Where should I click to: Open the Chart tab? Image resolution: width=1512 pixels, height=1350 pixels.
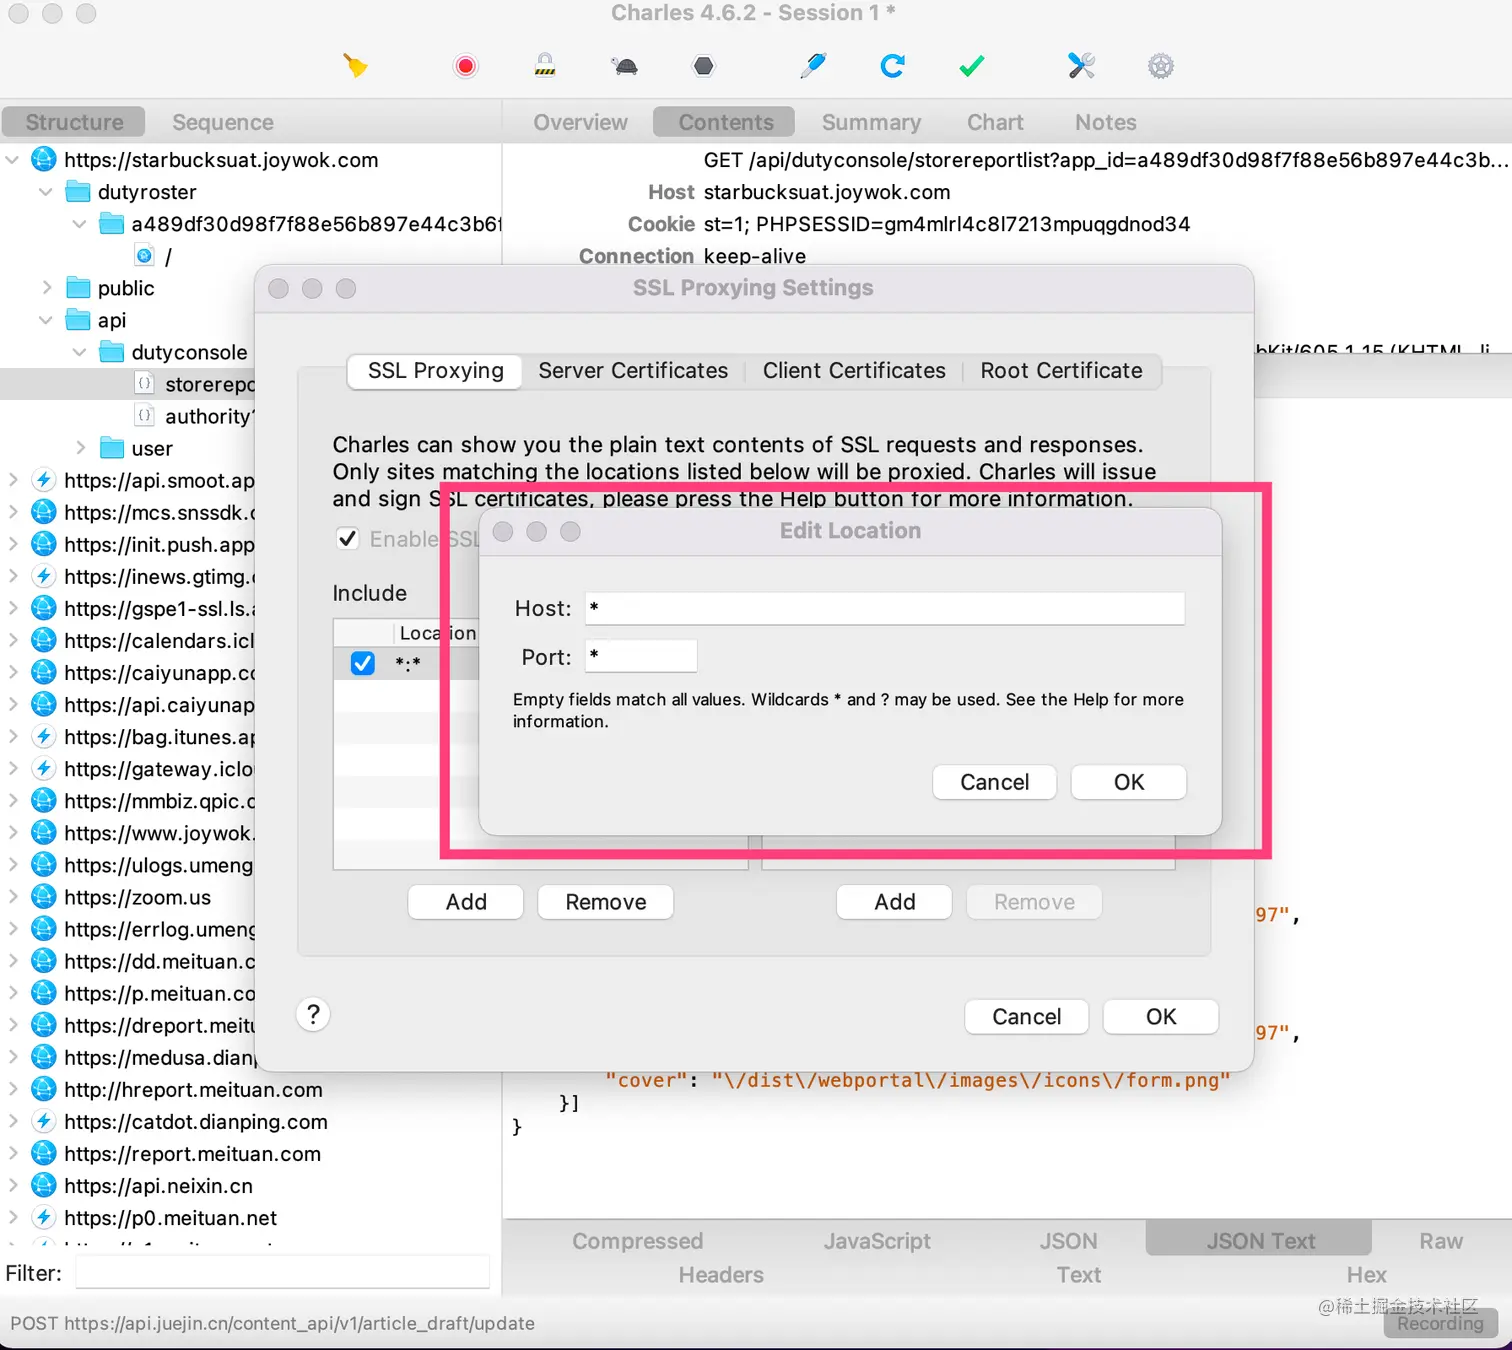(995, 122)
